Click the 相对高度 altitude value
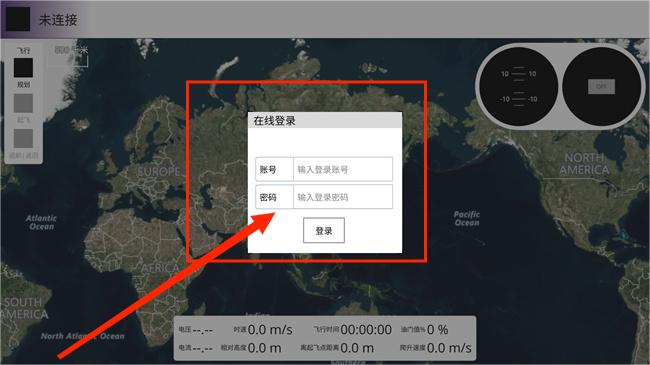Viewport: 650px width, 365px height. (264, 348)
